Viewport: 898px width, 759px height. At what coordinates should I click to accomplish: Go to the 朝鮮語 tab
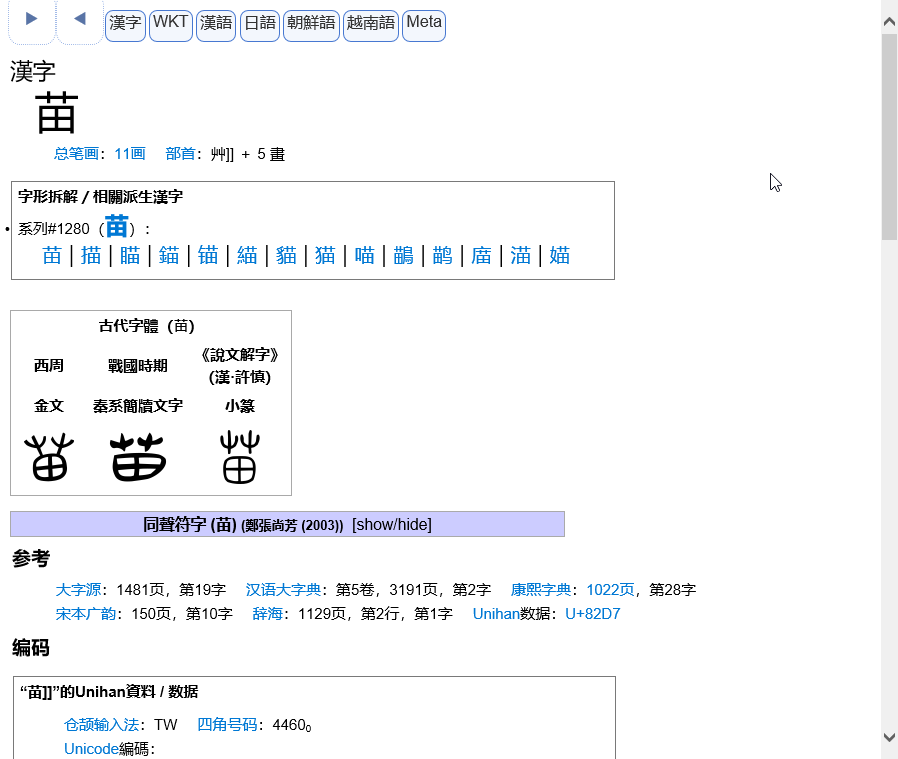[x=311, y=24]
